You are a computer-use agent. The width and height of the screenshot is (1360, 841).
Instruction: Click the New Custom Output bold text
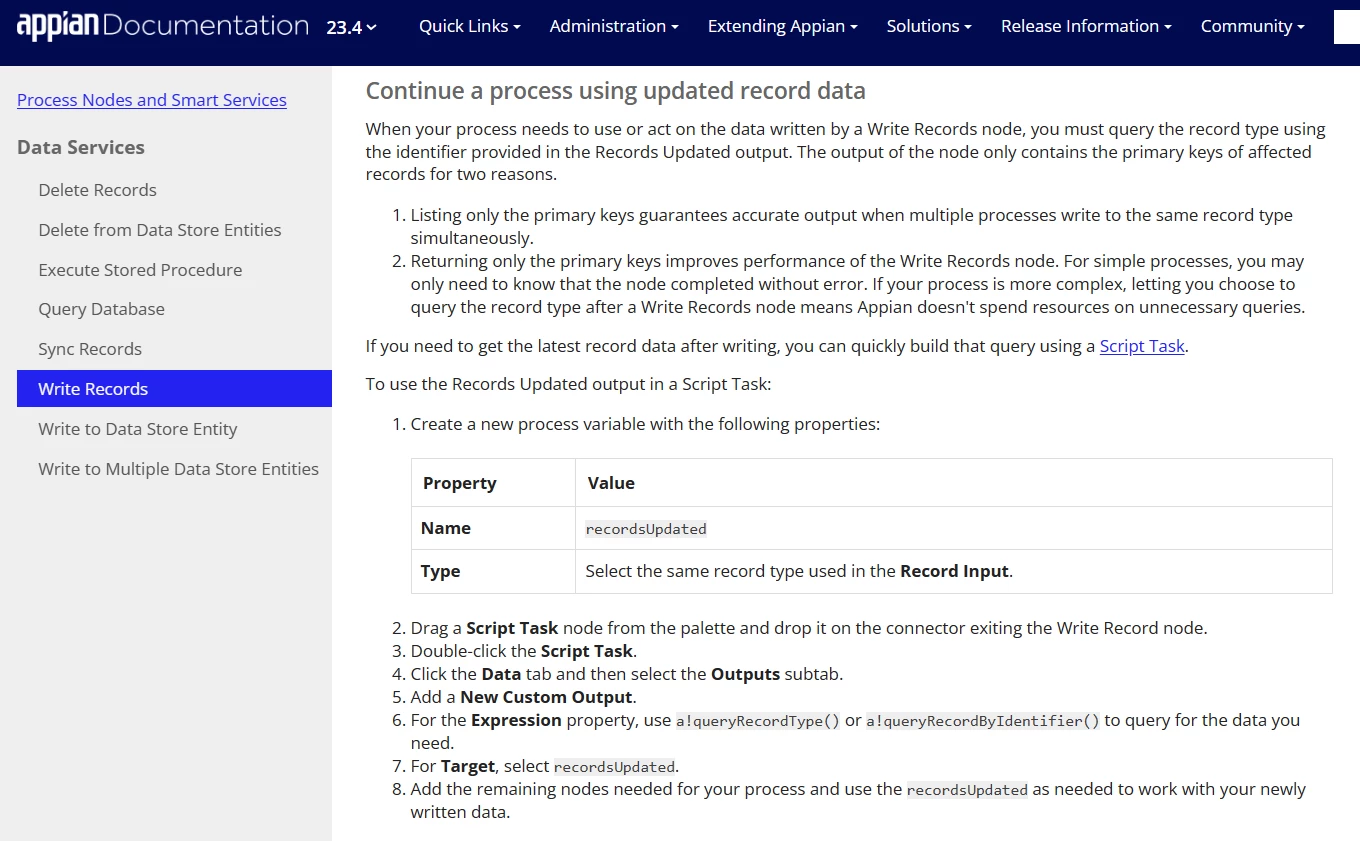coord(546,697)
